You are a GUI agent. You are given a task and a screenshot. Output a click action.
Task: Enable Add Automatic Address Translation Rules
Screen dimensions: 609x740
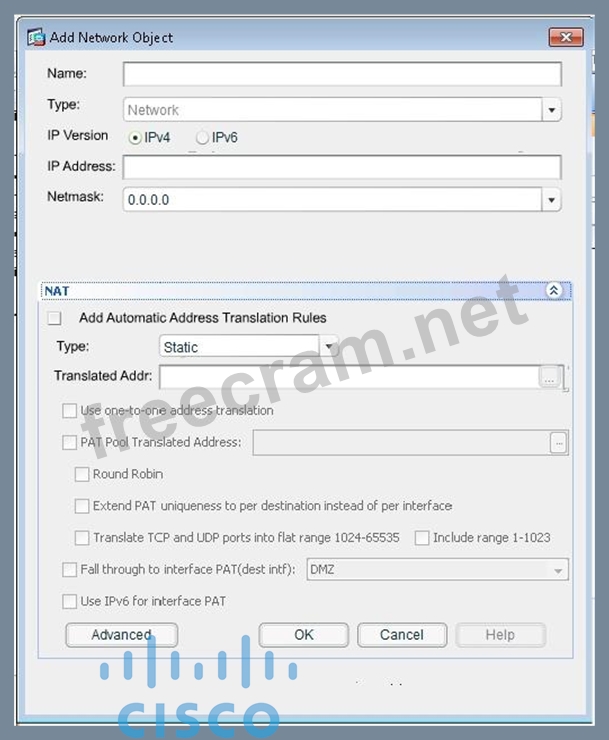[55, 318]
